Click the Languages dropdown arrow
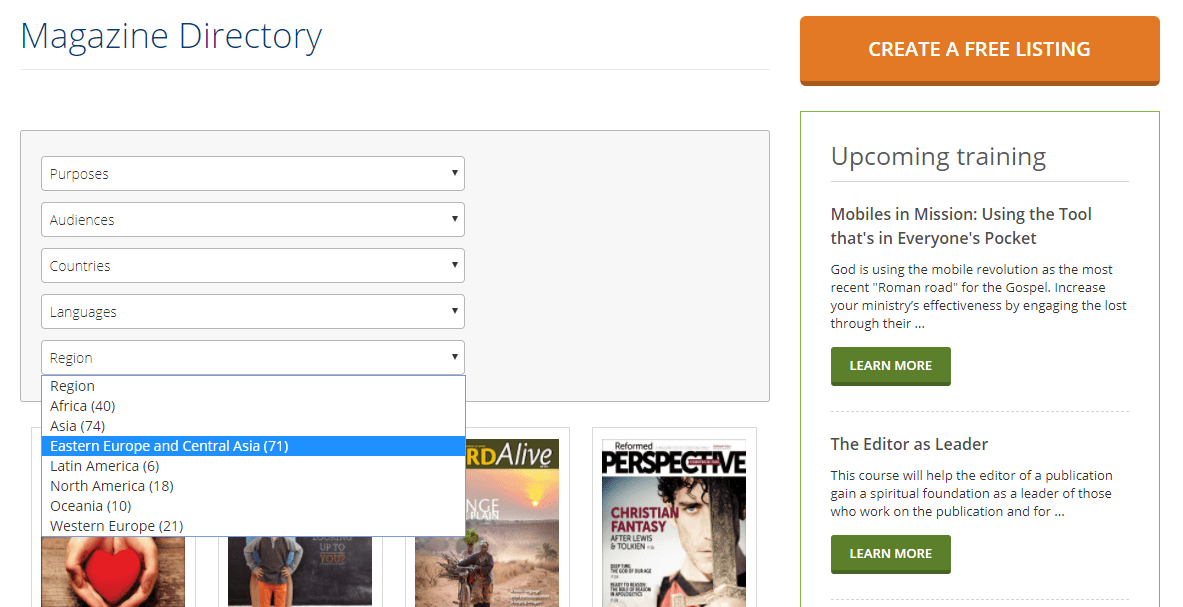The height and width of the screenshot is (607, 1183). click(x=455, y=311)
